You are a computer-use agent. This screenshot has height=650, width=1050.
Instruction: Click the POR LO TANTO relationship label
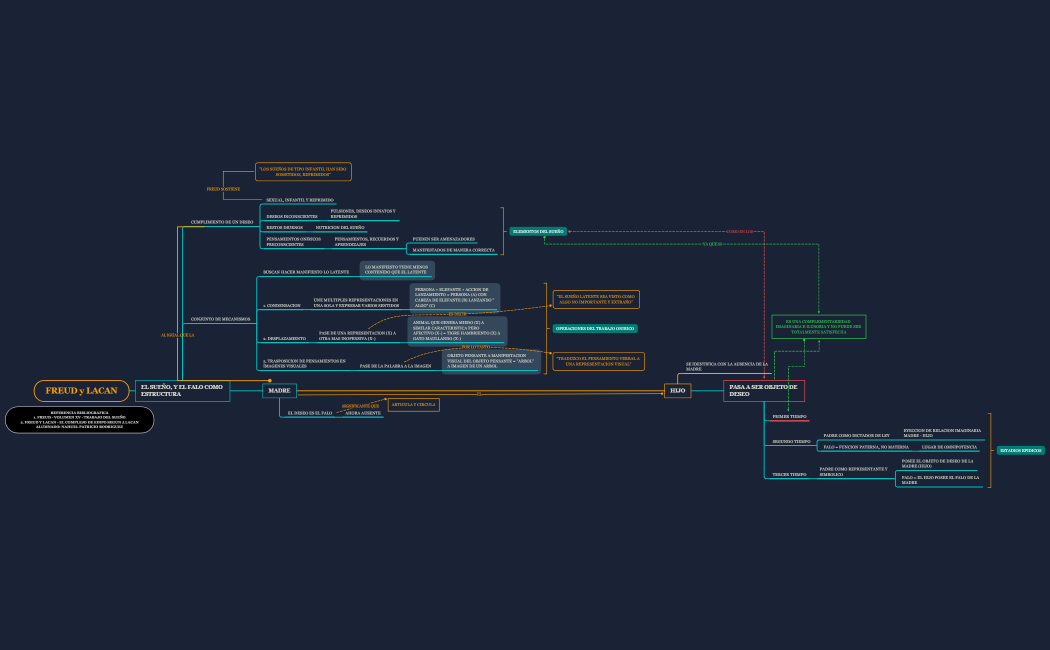(475, 347)
